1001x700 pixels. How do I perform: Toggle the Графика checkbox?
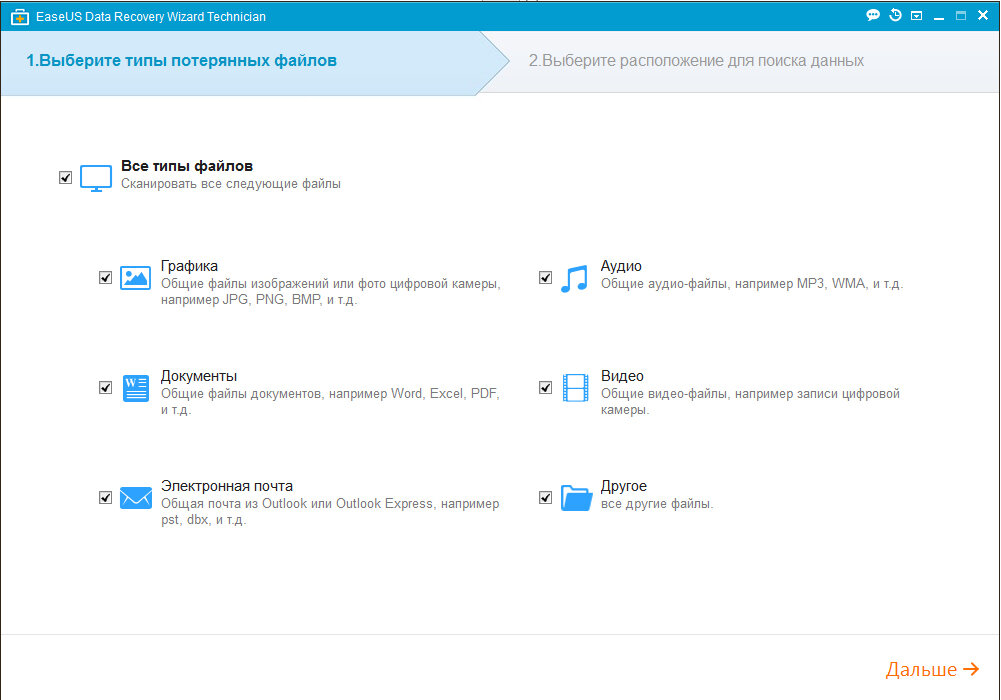click(x=105, y=278)
